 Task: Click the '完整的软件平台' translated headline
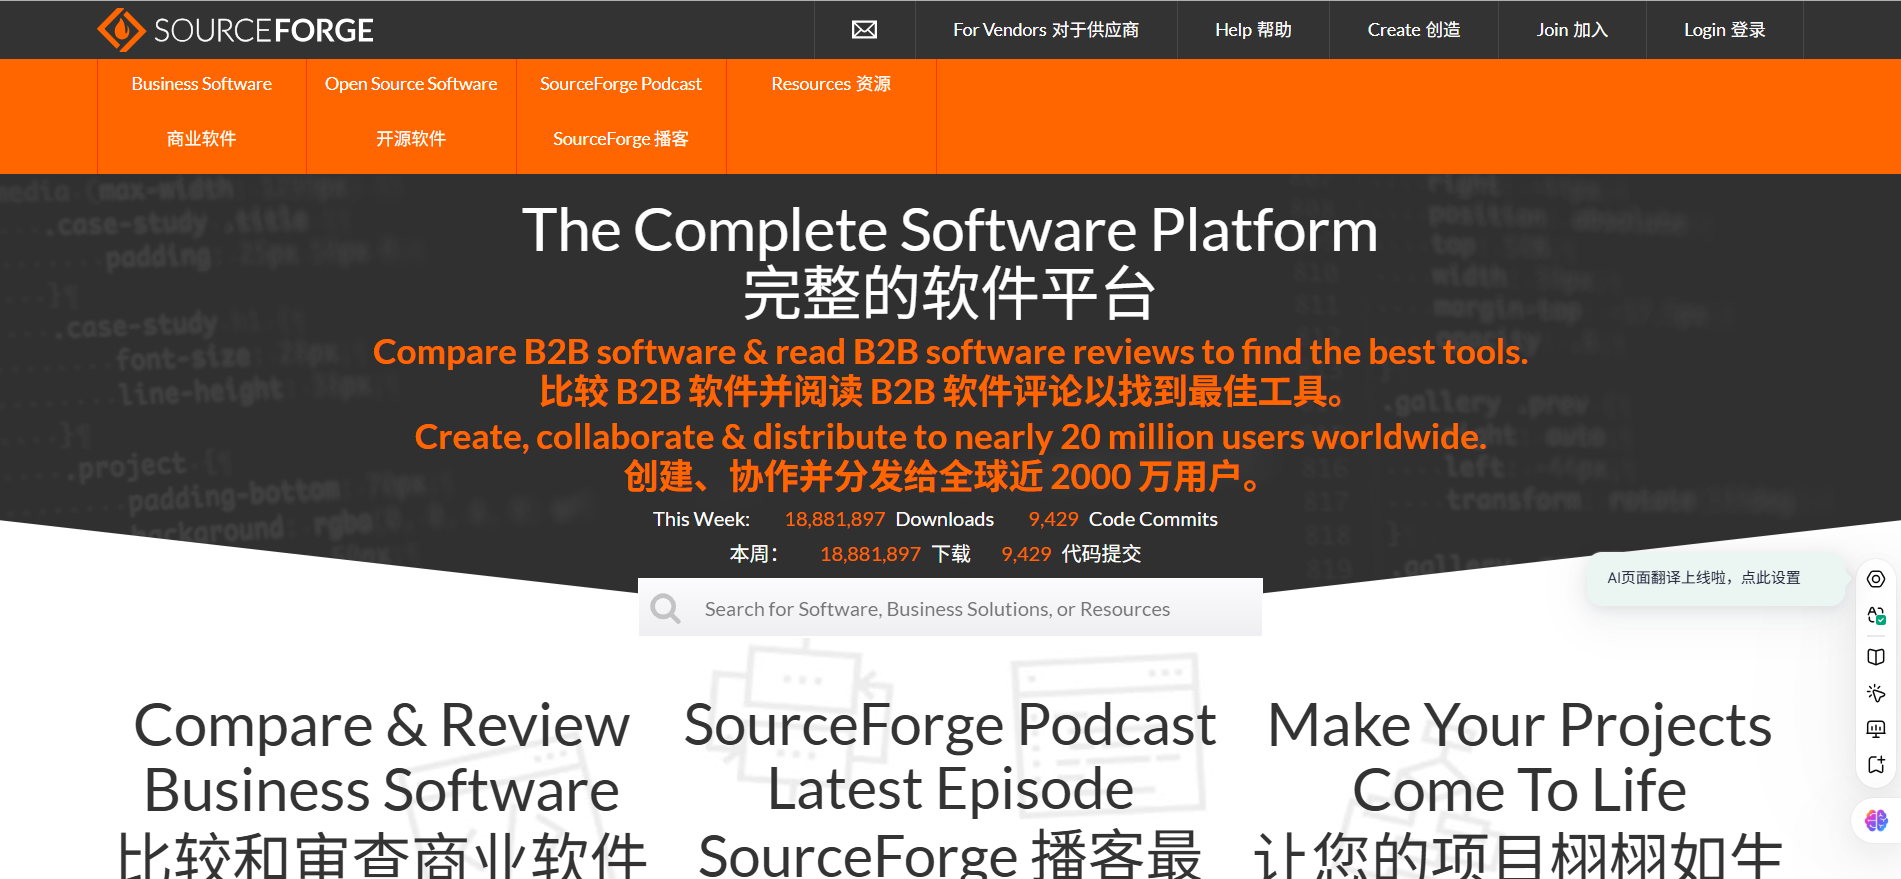tap(950, 293)
